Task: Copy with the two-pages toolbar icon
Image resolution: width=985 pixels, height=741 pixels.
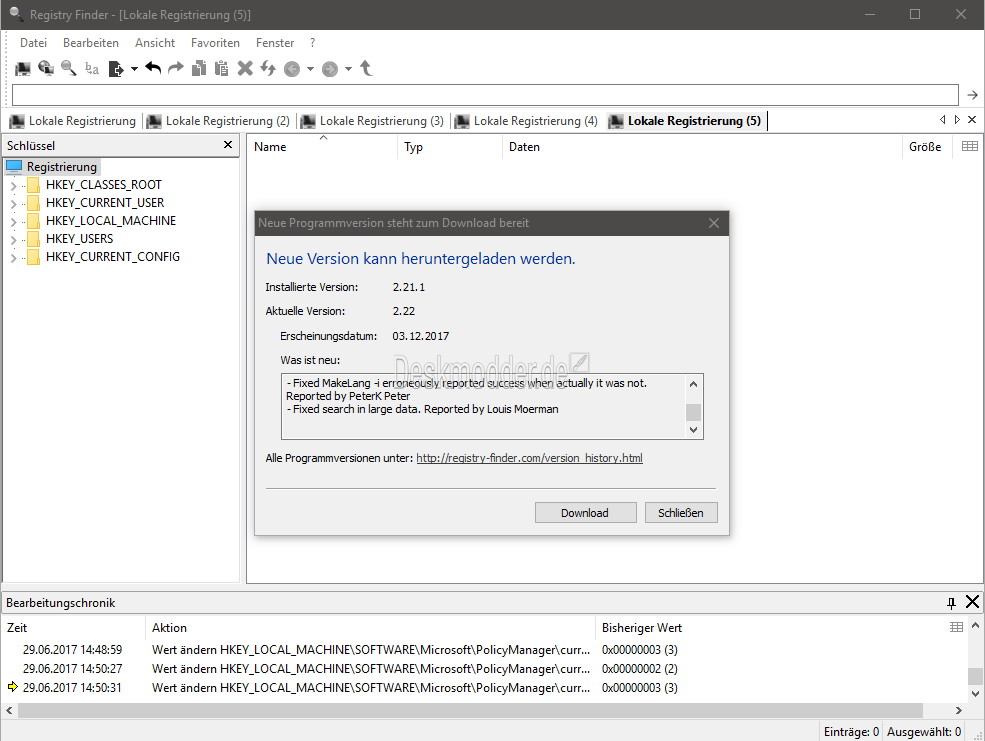Action: (x=199, y=68)
